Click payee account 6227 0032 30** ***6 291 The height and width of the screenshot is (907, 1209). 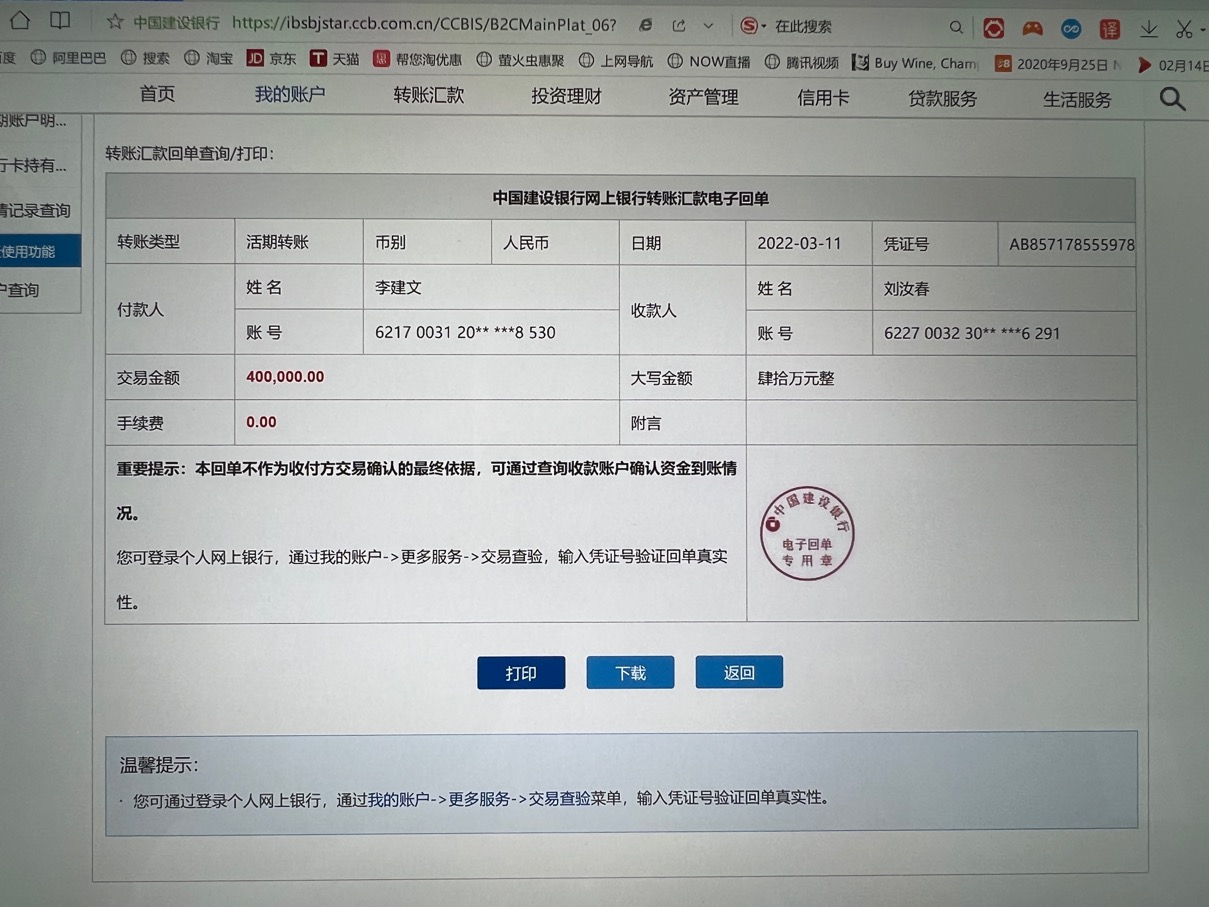972,334
